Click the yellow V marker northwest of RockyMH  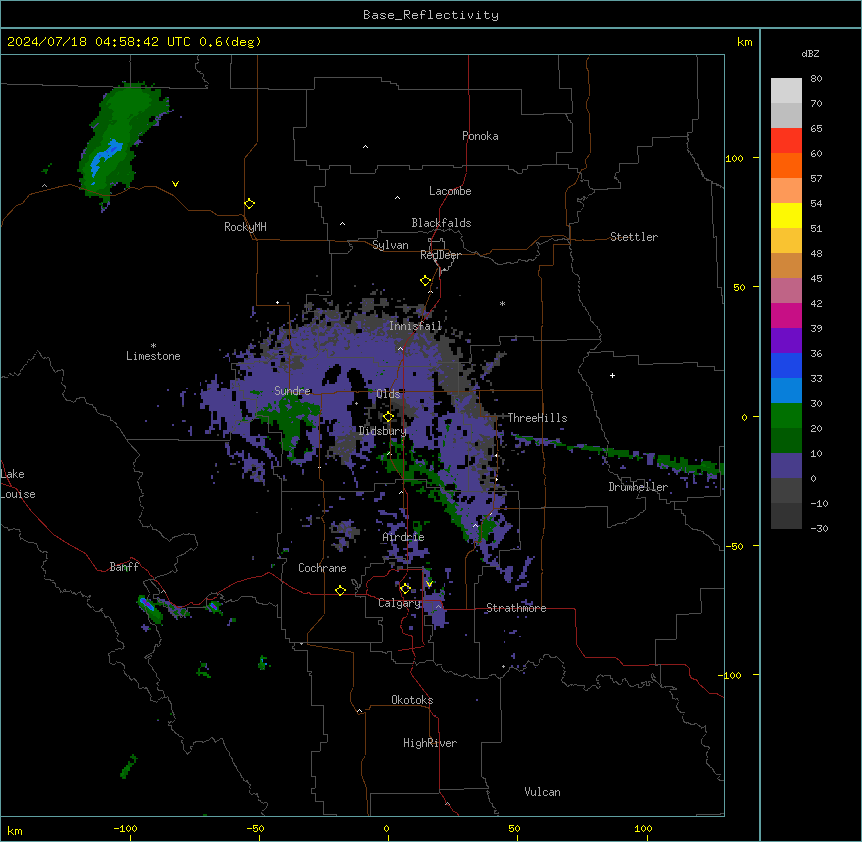(x=175, y=184)
